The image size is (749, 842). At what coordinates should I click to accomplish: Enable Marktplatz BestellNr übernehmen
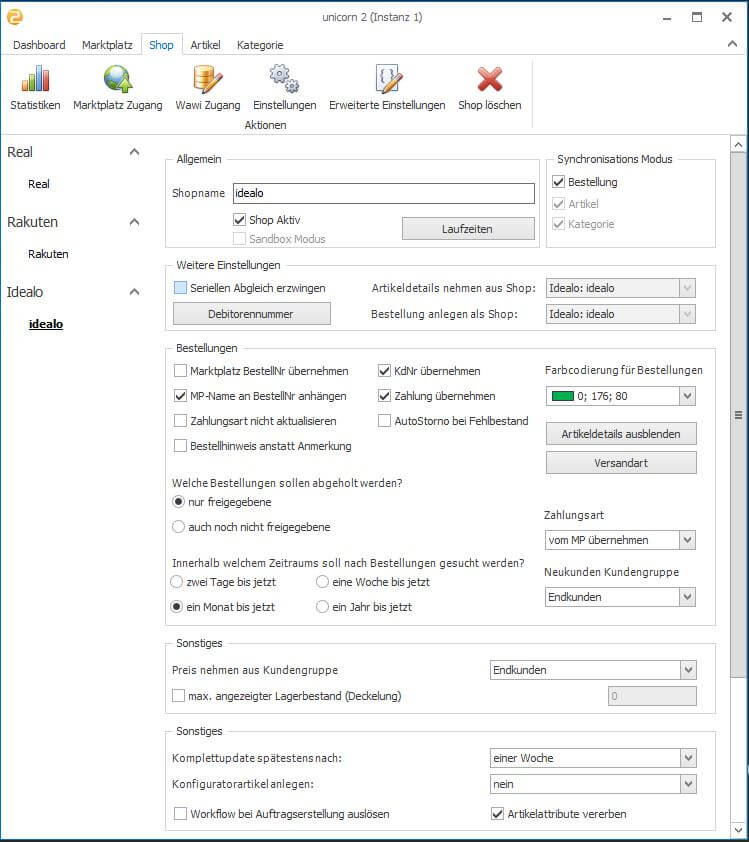180,371
